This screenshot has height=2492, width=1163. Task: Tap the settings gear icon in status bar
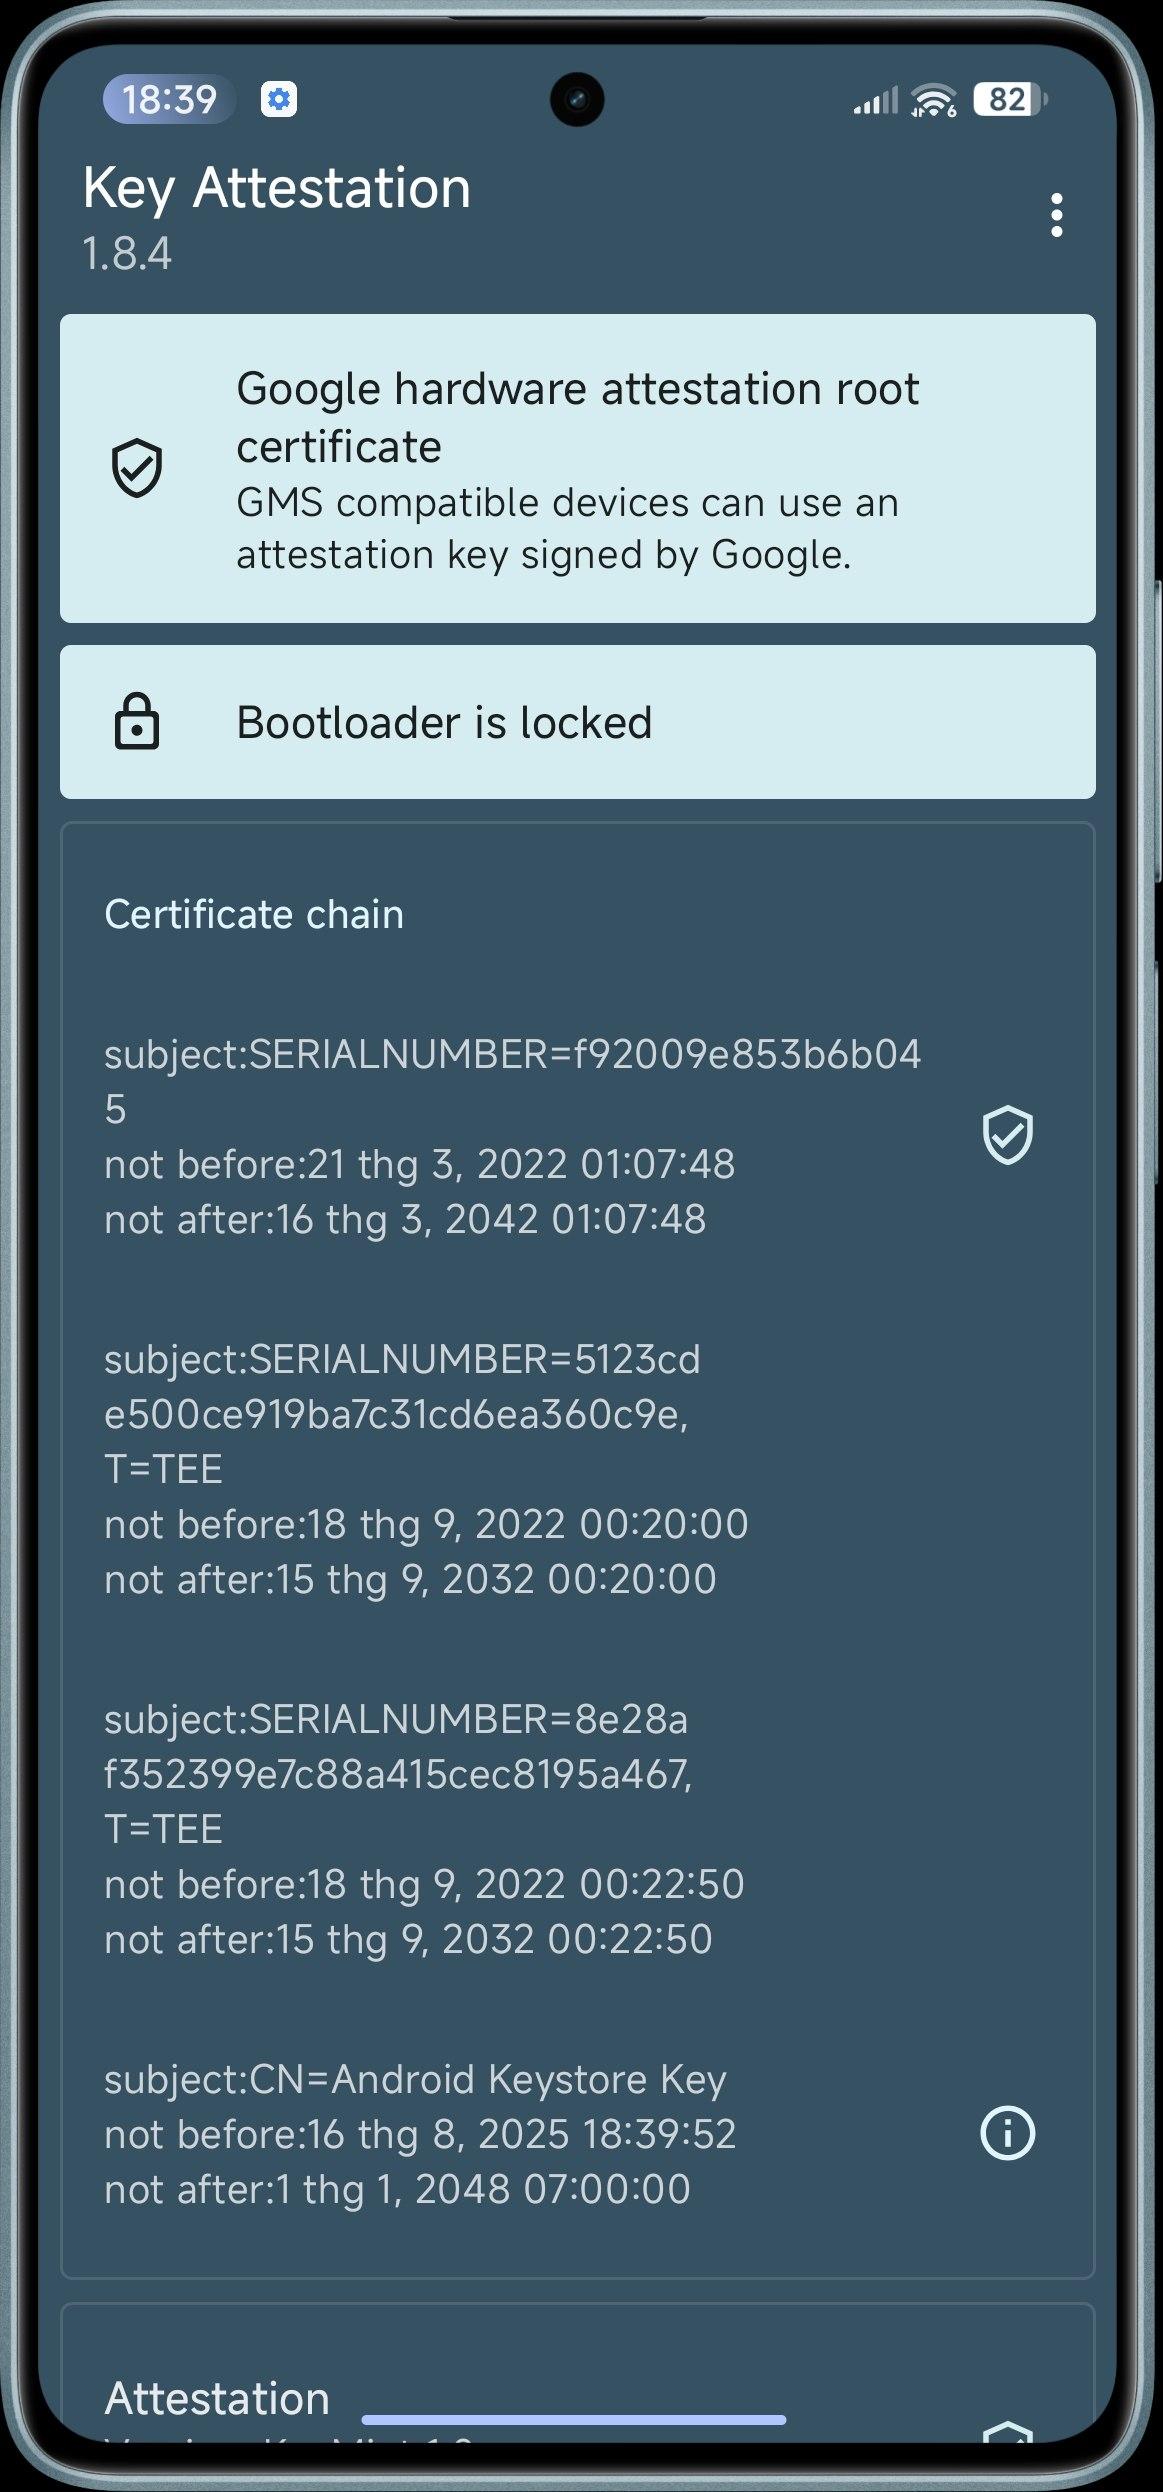(x=279, y=99)
